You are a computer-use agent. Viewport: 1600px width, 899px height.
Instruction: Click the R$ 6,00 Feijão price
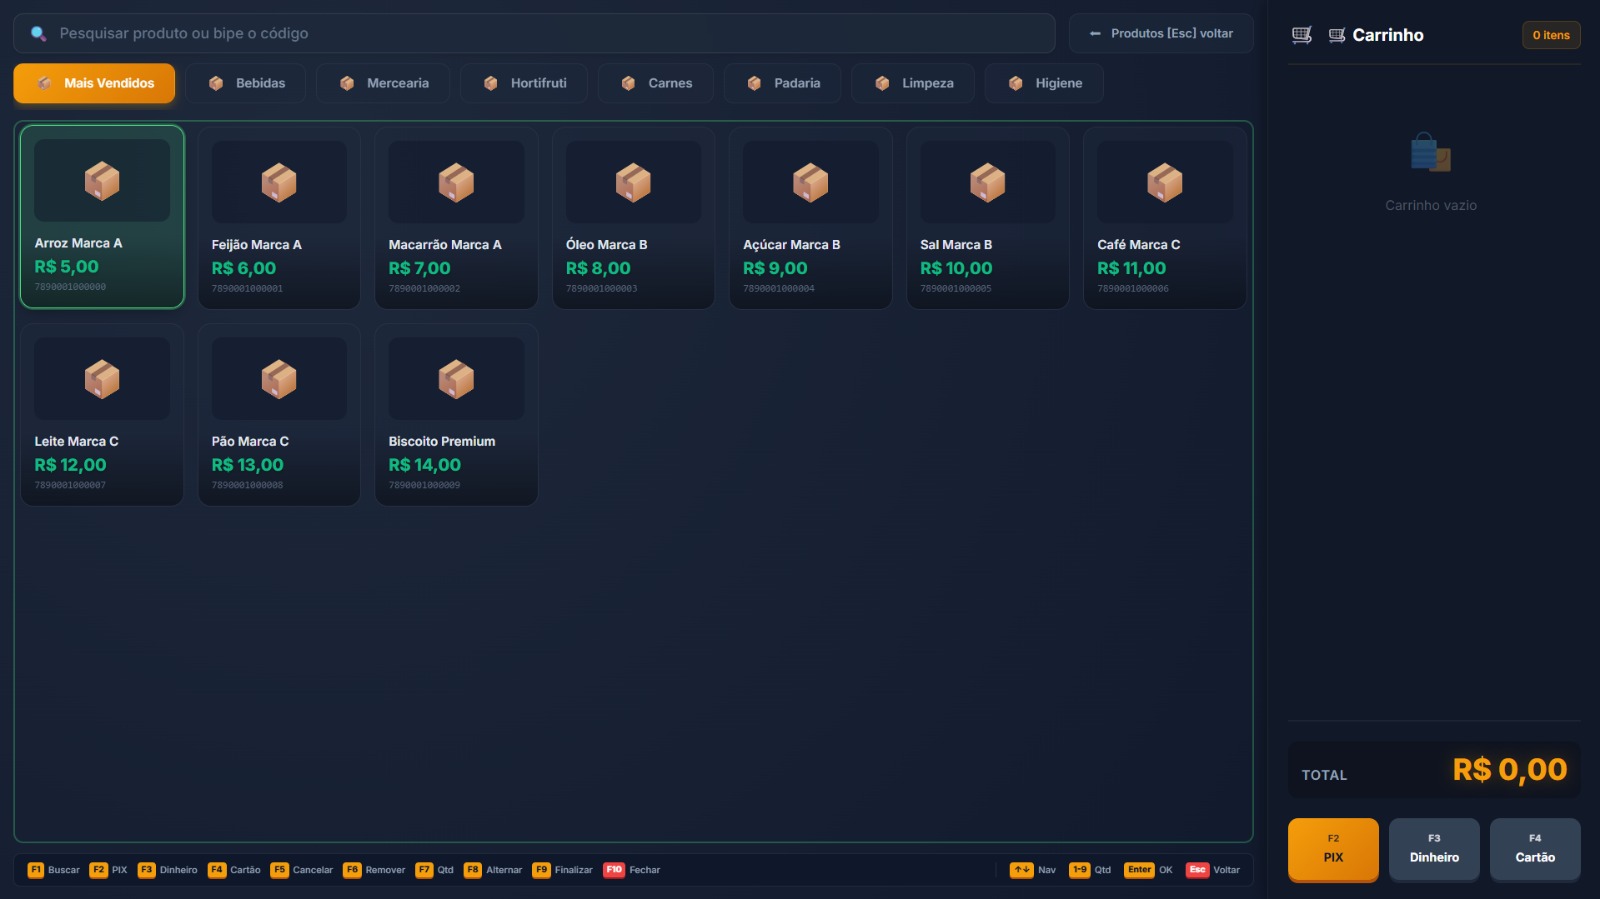244,268
